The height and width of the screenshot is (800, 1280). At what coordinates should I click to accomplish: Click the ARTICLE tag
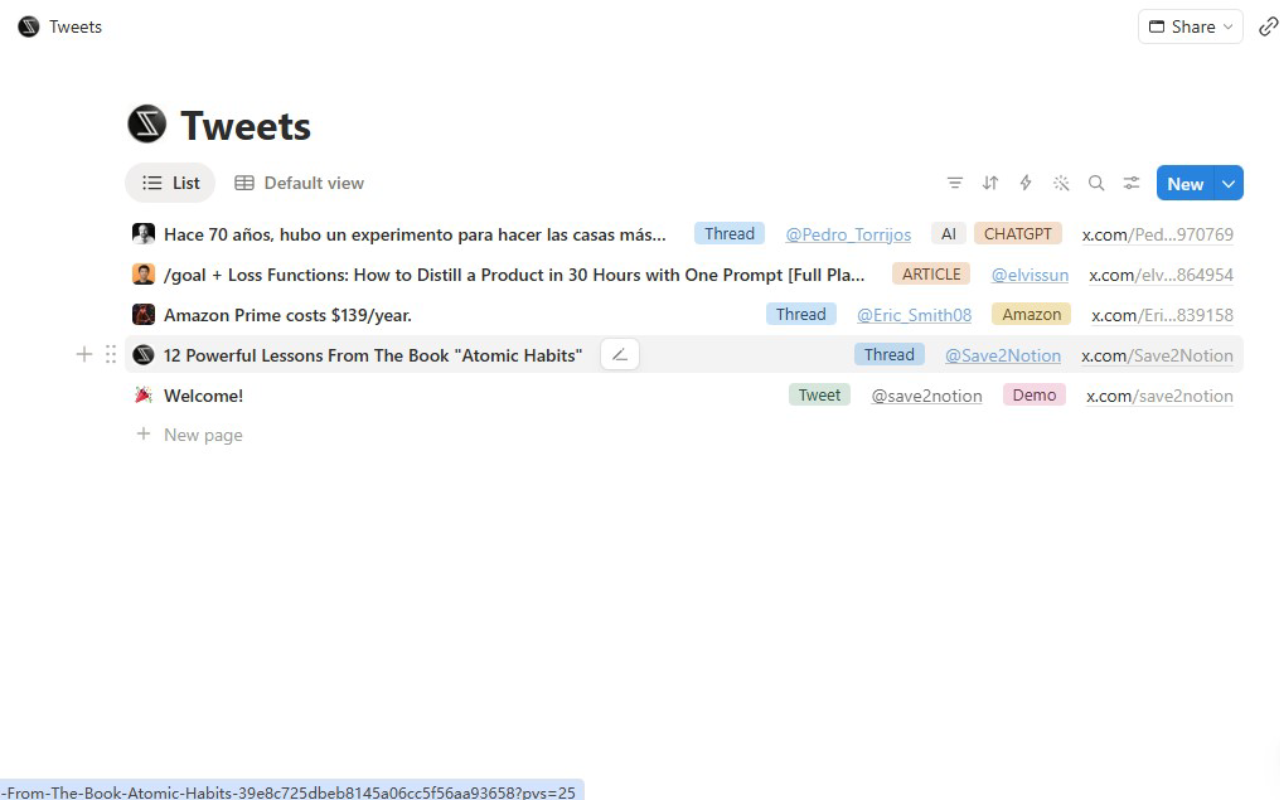click(931, 274)
